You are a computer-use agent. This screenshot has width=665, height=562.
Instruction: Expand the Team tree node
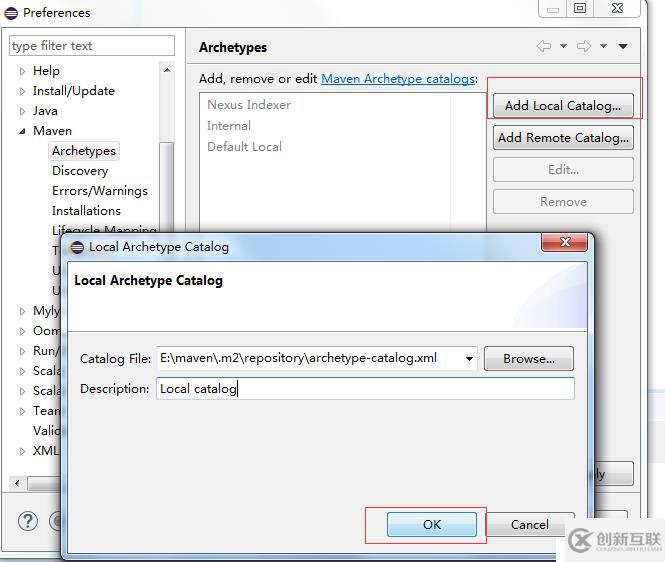pos(22,411)
